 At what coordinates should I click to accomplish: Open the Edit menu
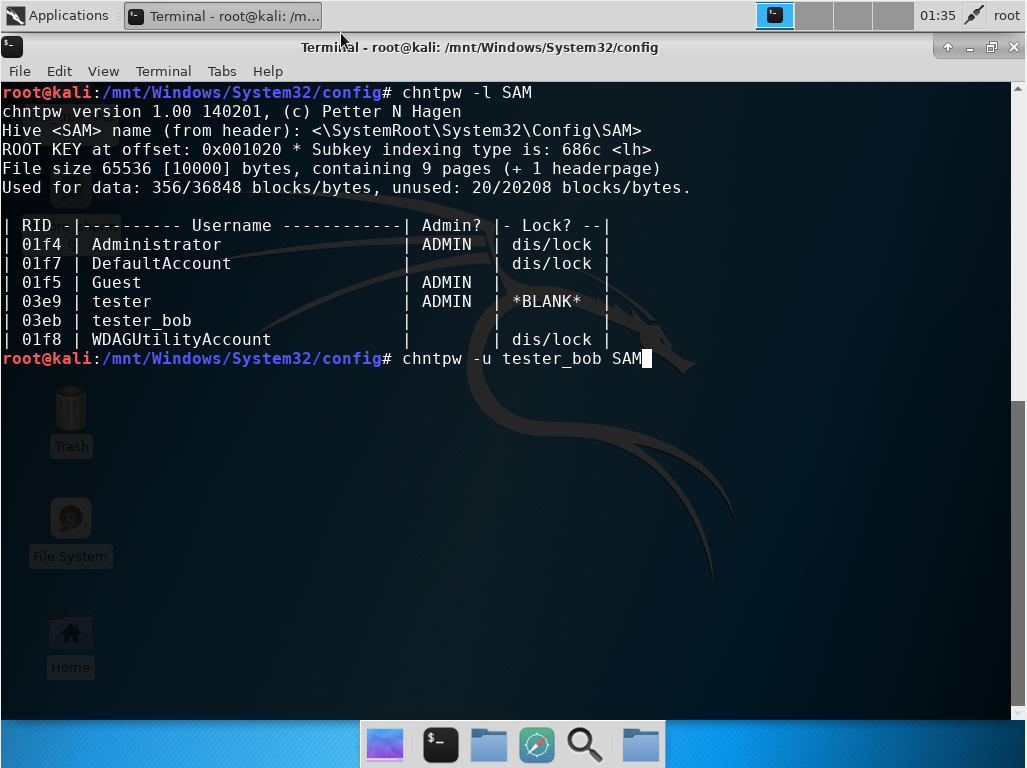click(x=59, y=71)
